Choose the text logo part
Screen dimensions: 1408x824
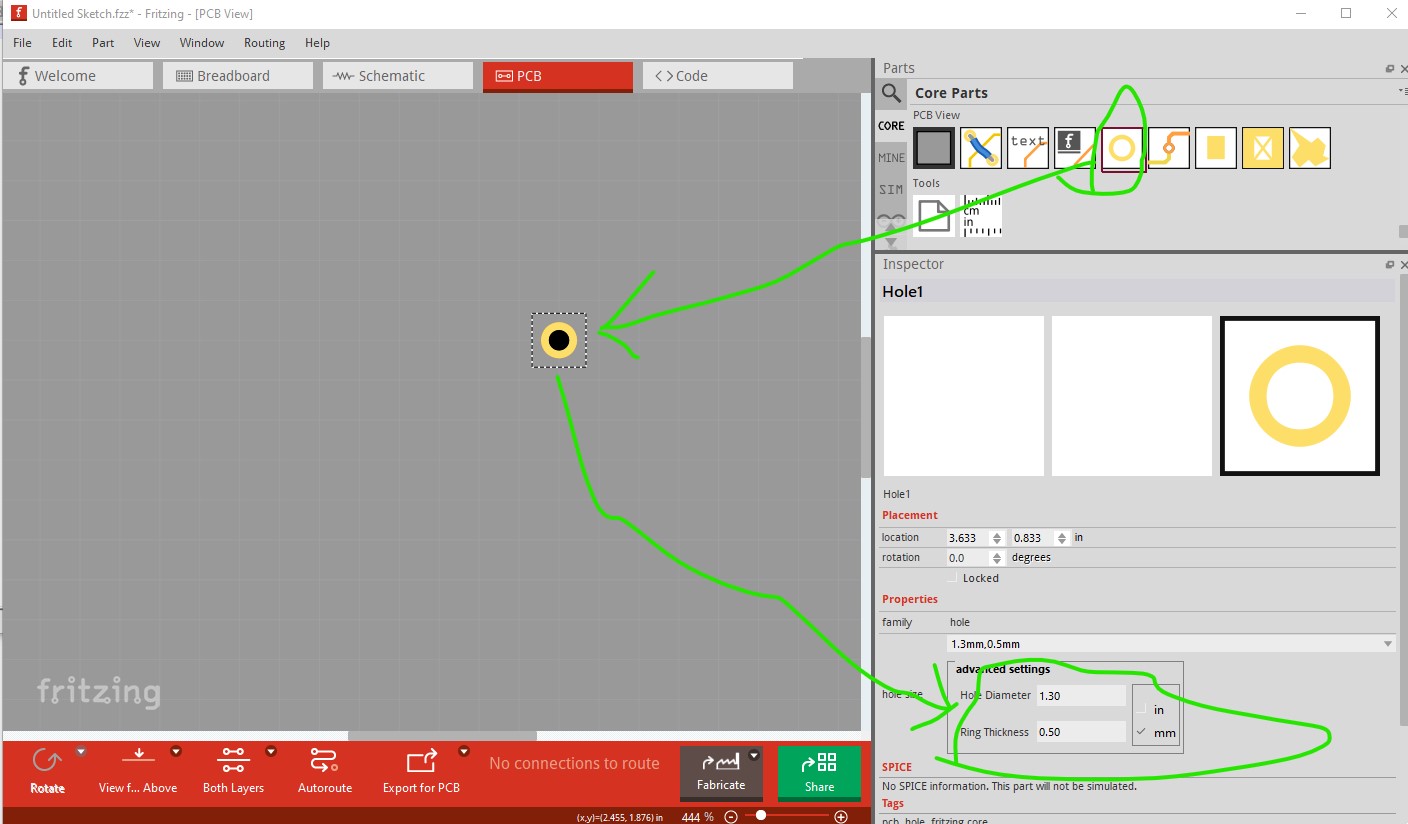(1028, 148)
